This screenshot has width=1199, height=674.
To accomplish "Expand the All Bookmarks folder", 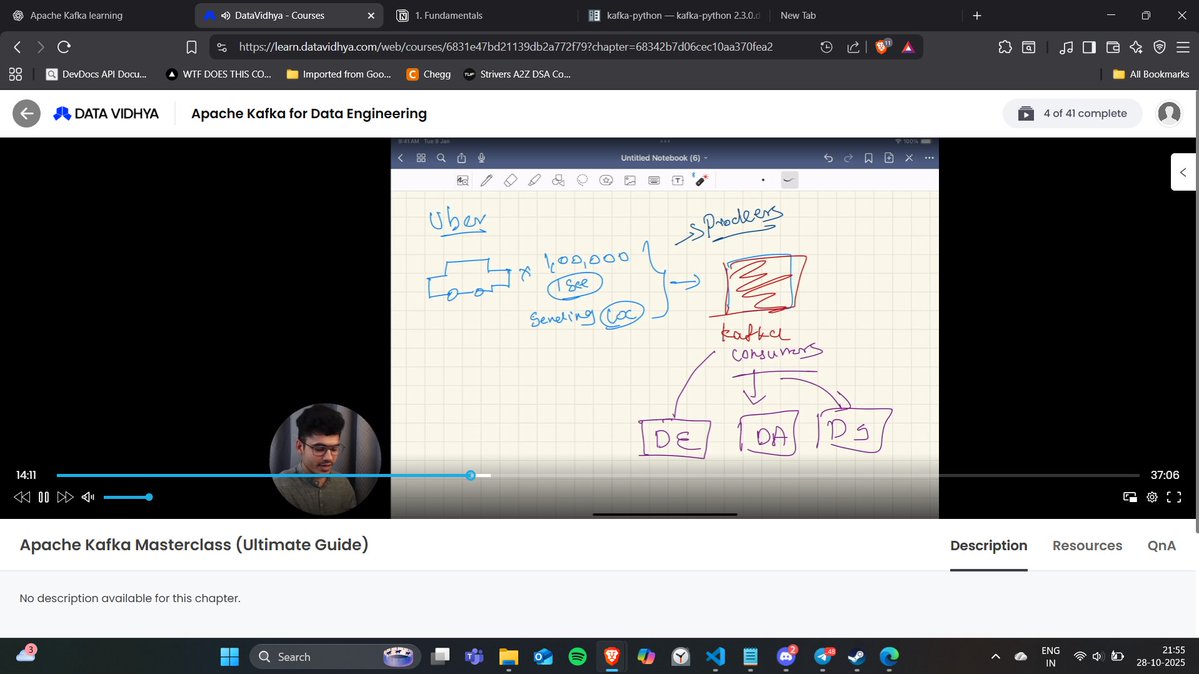I will [x=1151, y=74].
